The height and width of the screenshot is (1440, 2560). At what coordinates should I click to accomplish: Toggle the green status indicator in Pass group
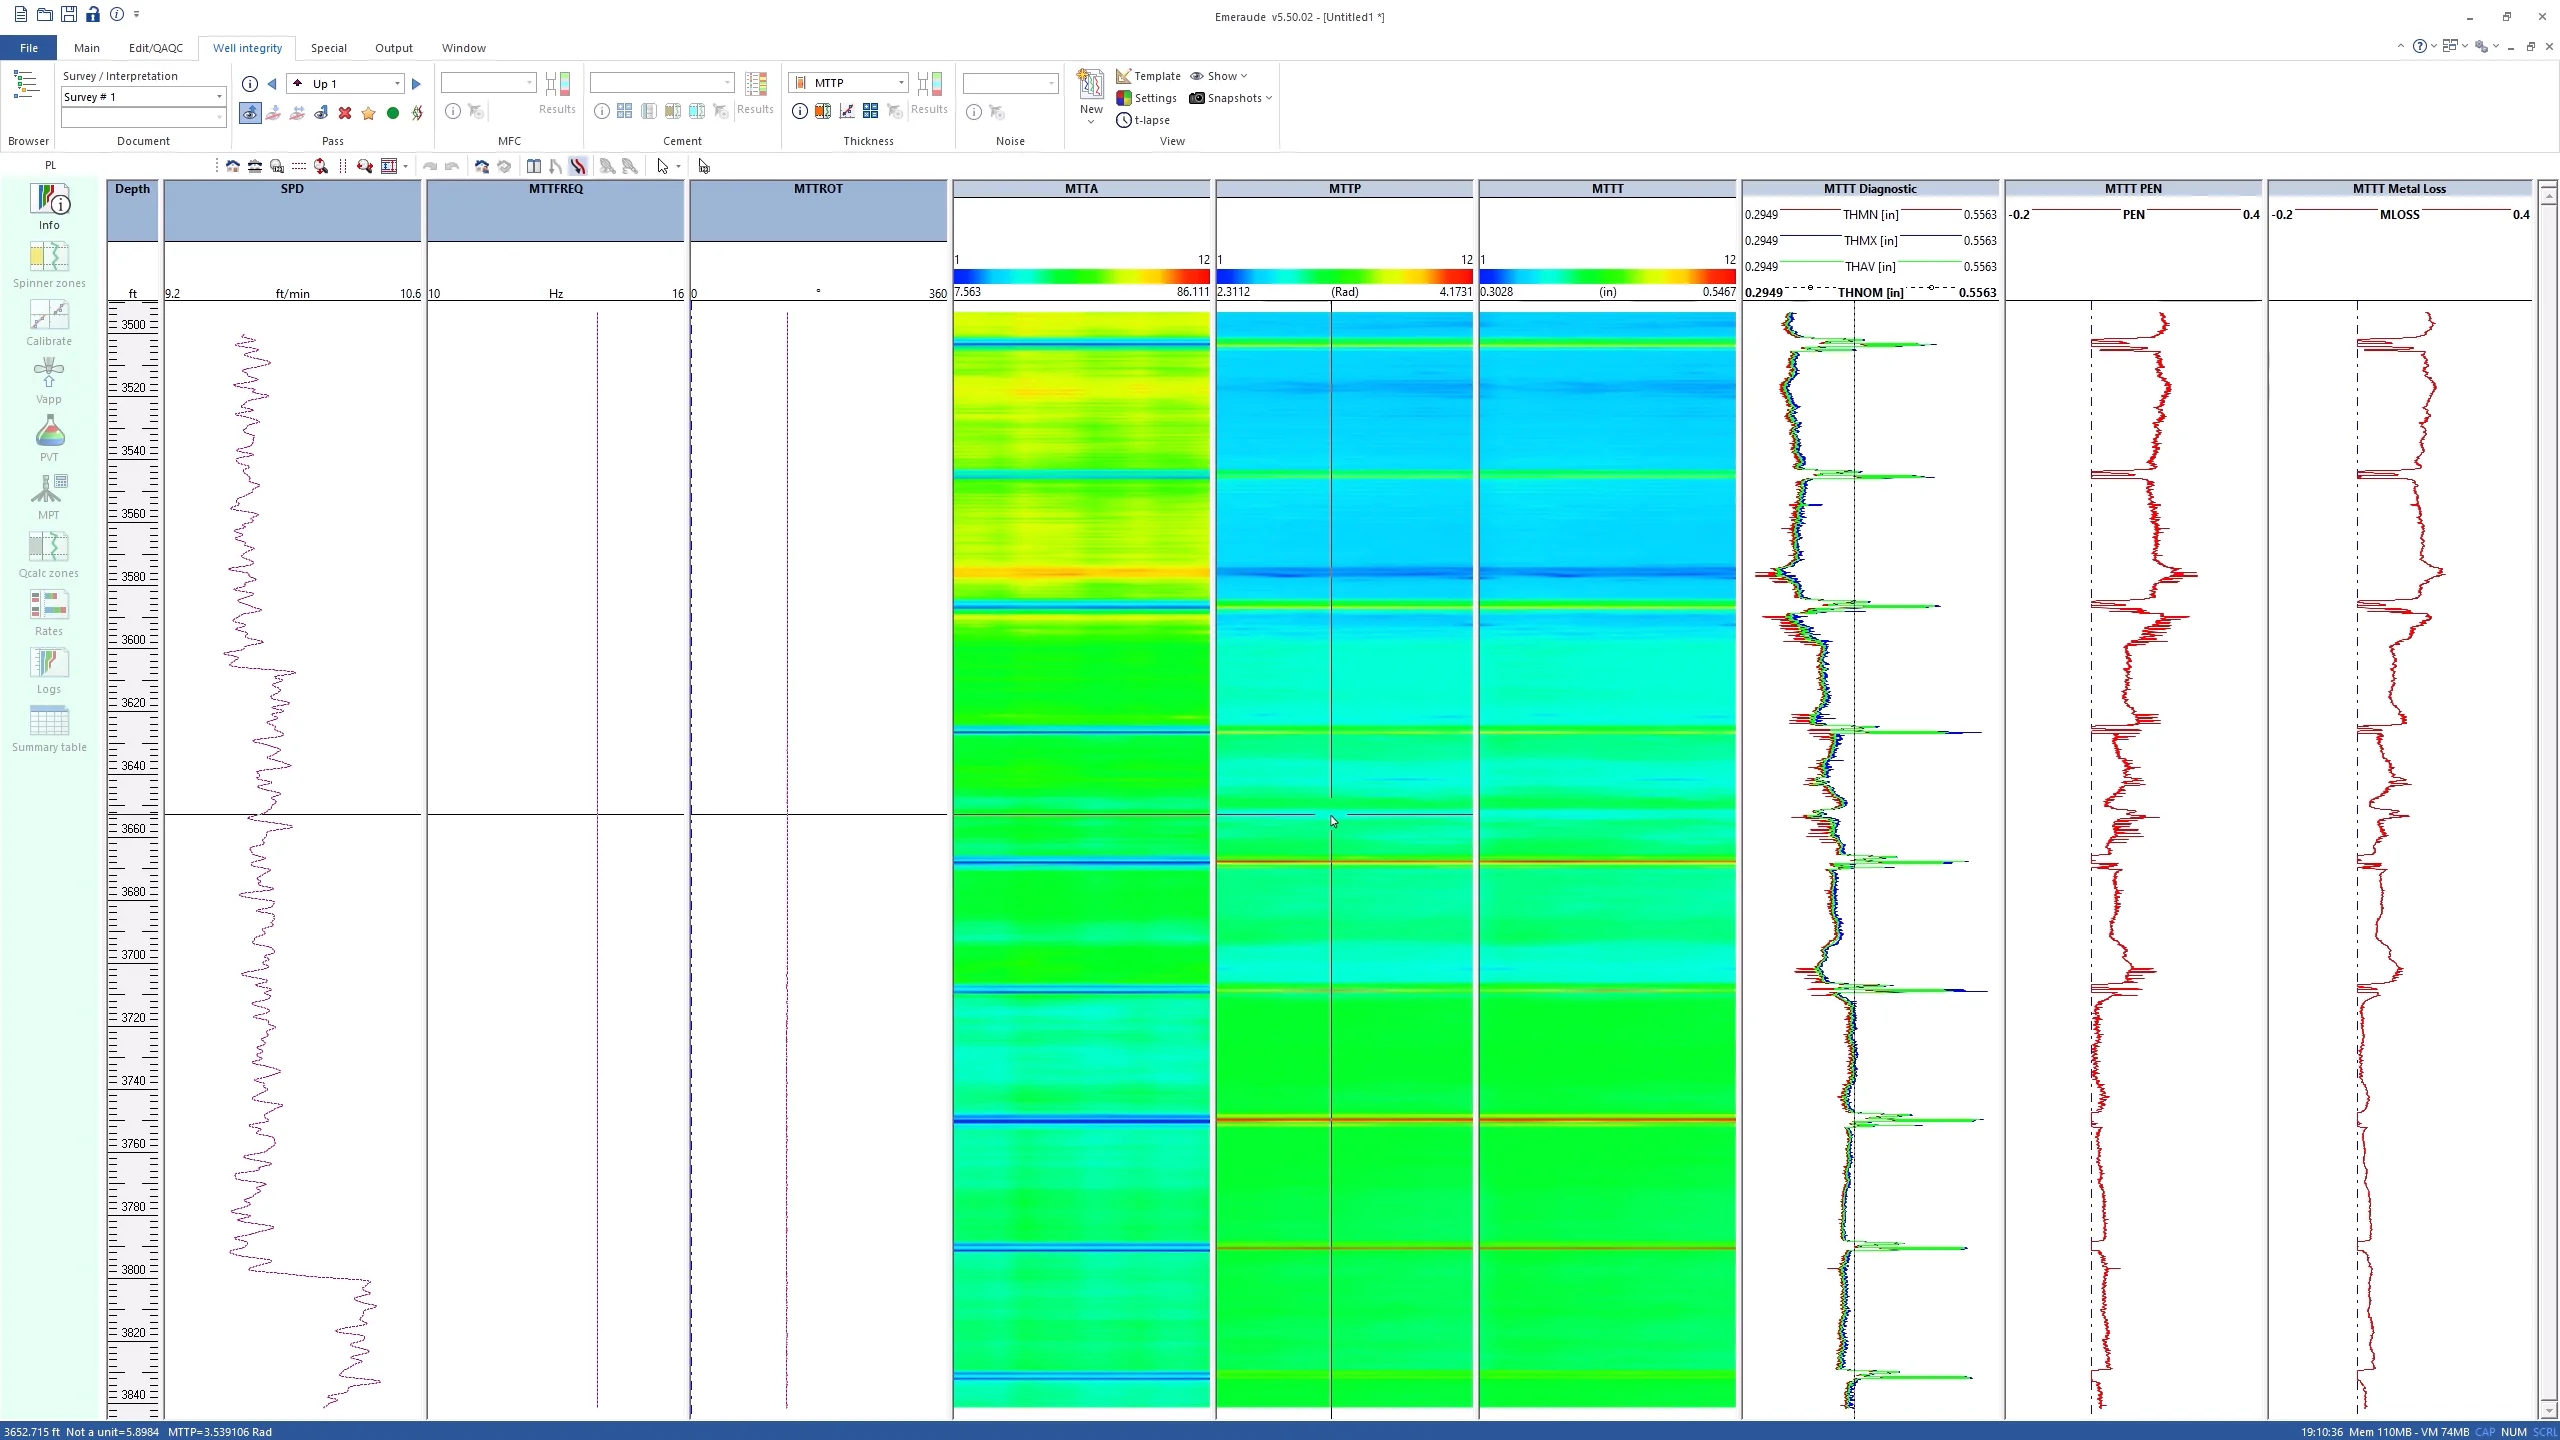tap(392, 113)
